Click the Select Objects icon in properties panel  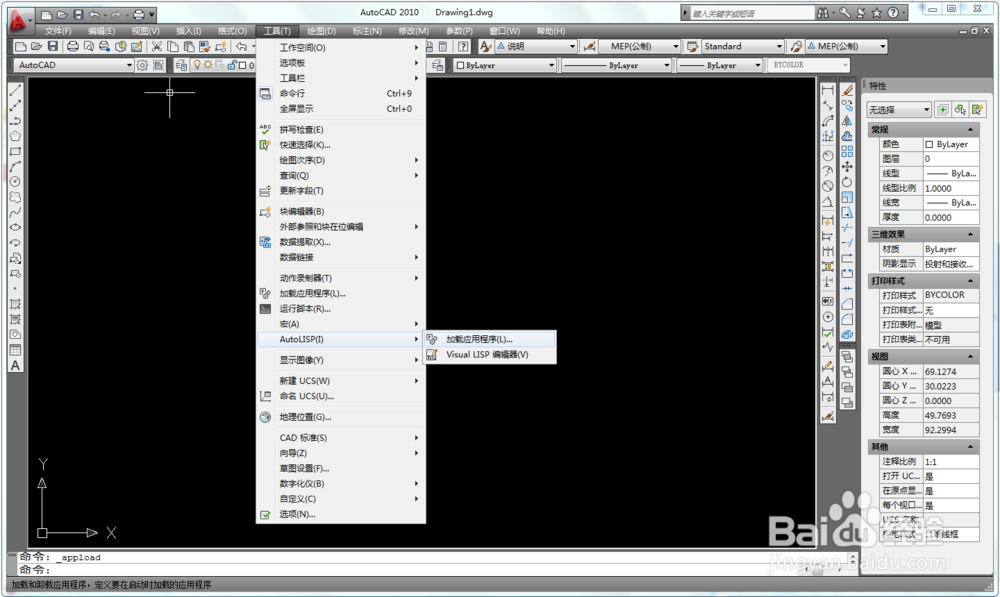[960, 110]
